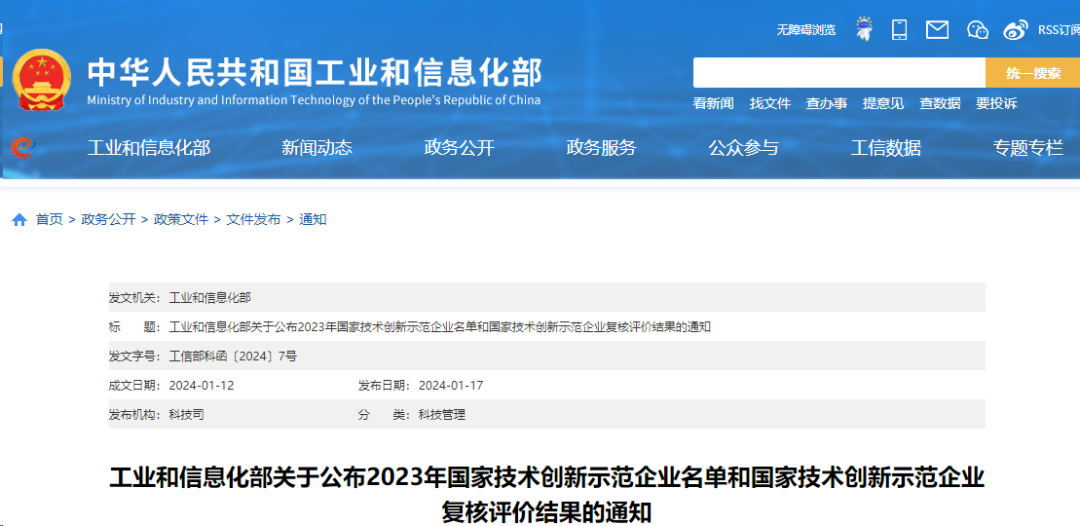Screen dimensions: 1080x526
Task: Open the WeChat icon in header
Action: pos(977,30)
